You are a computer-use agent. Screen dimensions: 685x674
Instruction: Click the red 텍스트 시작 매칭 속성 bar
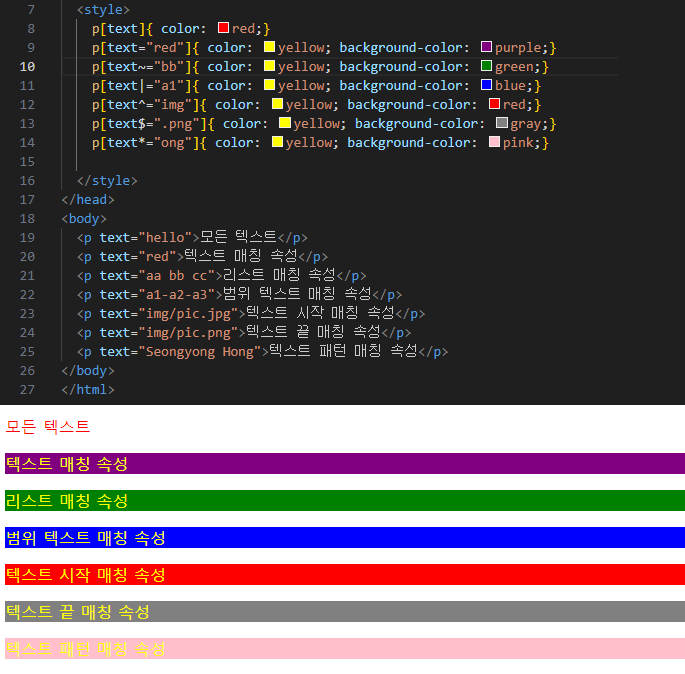click(345, 574)
